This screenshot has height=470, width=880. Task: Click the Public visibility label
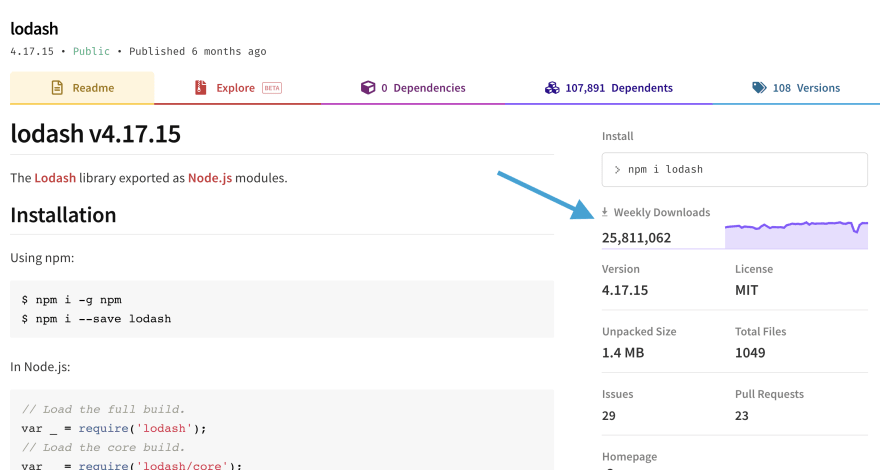pyautogui.click(x=91, y=51)
